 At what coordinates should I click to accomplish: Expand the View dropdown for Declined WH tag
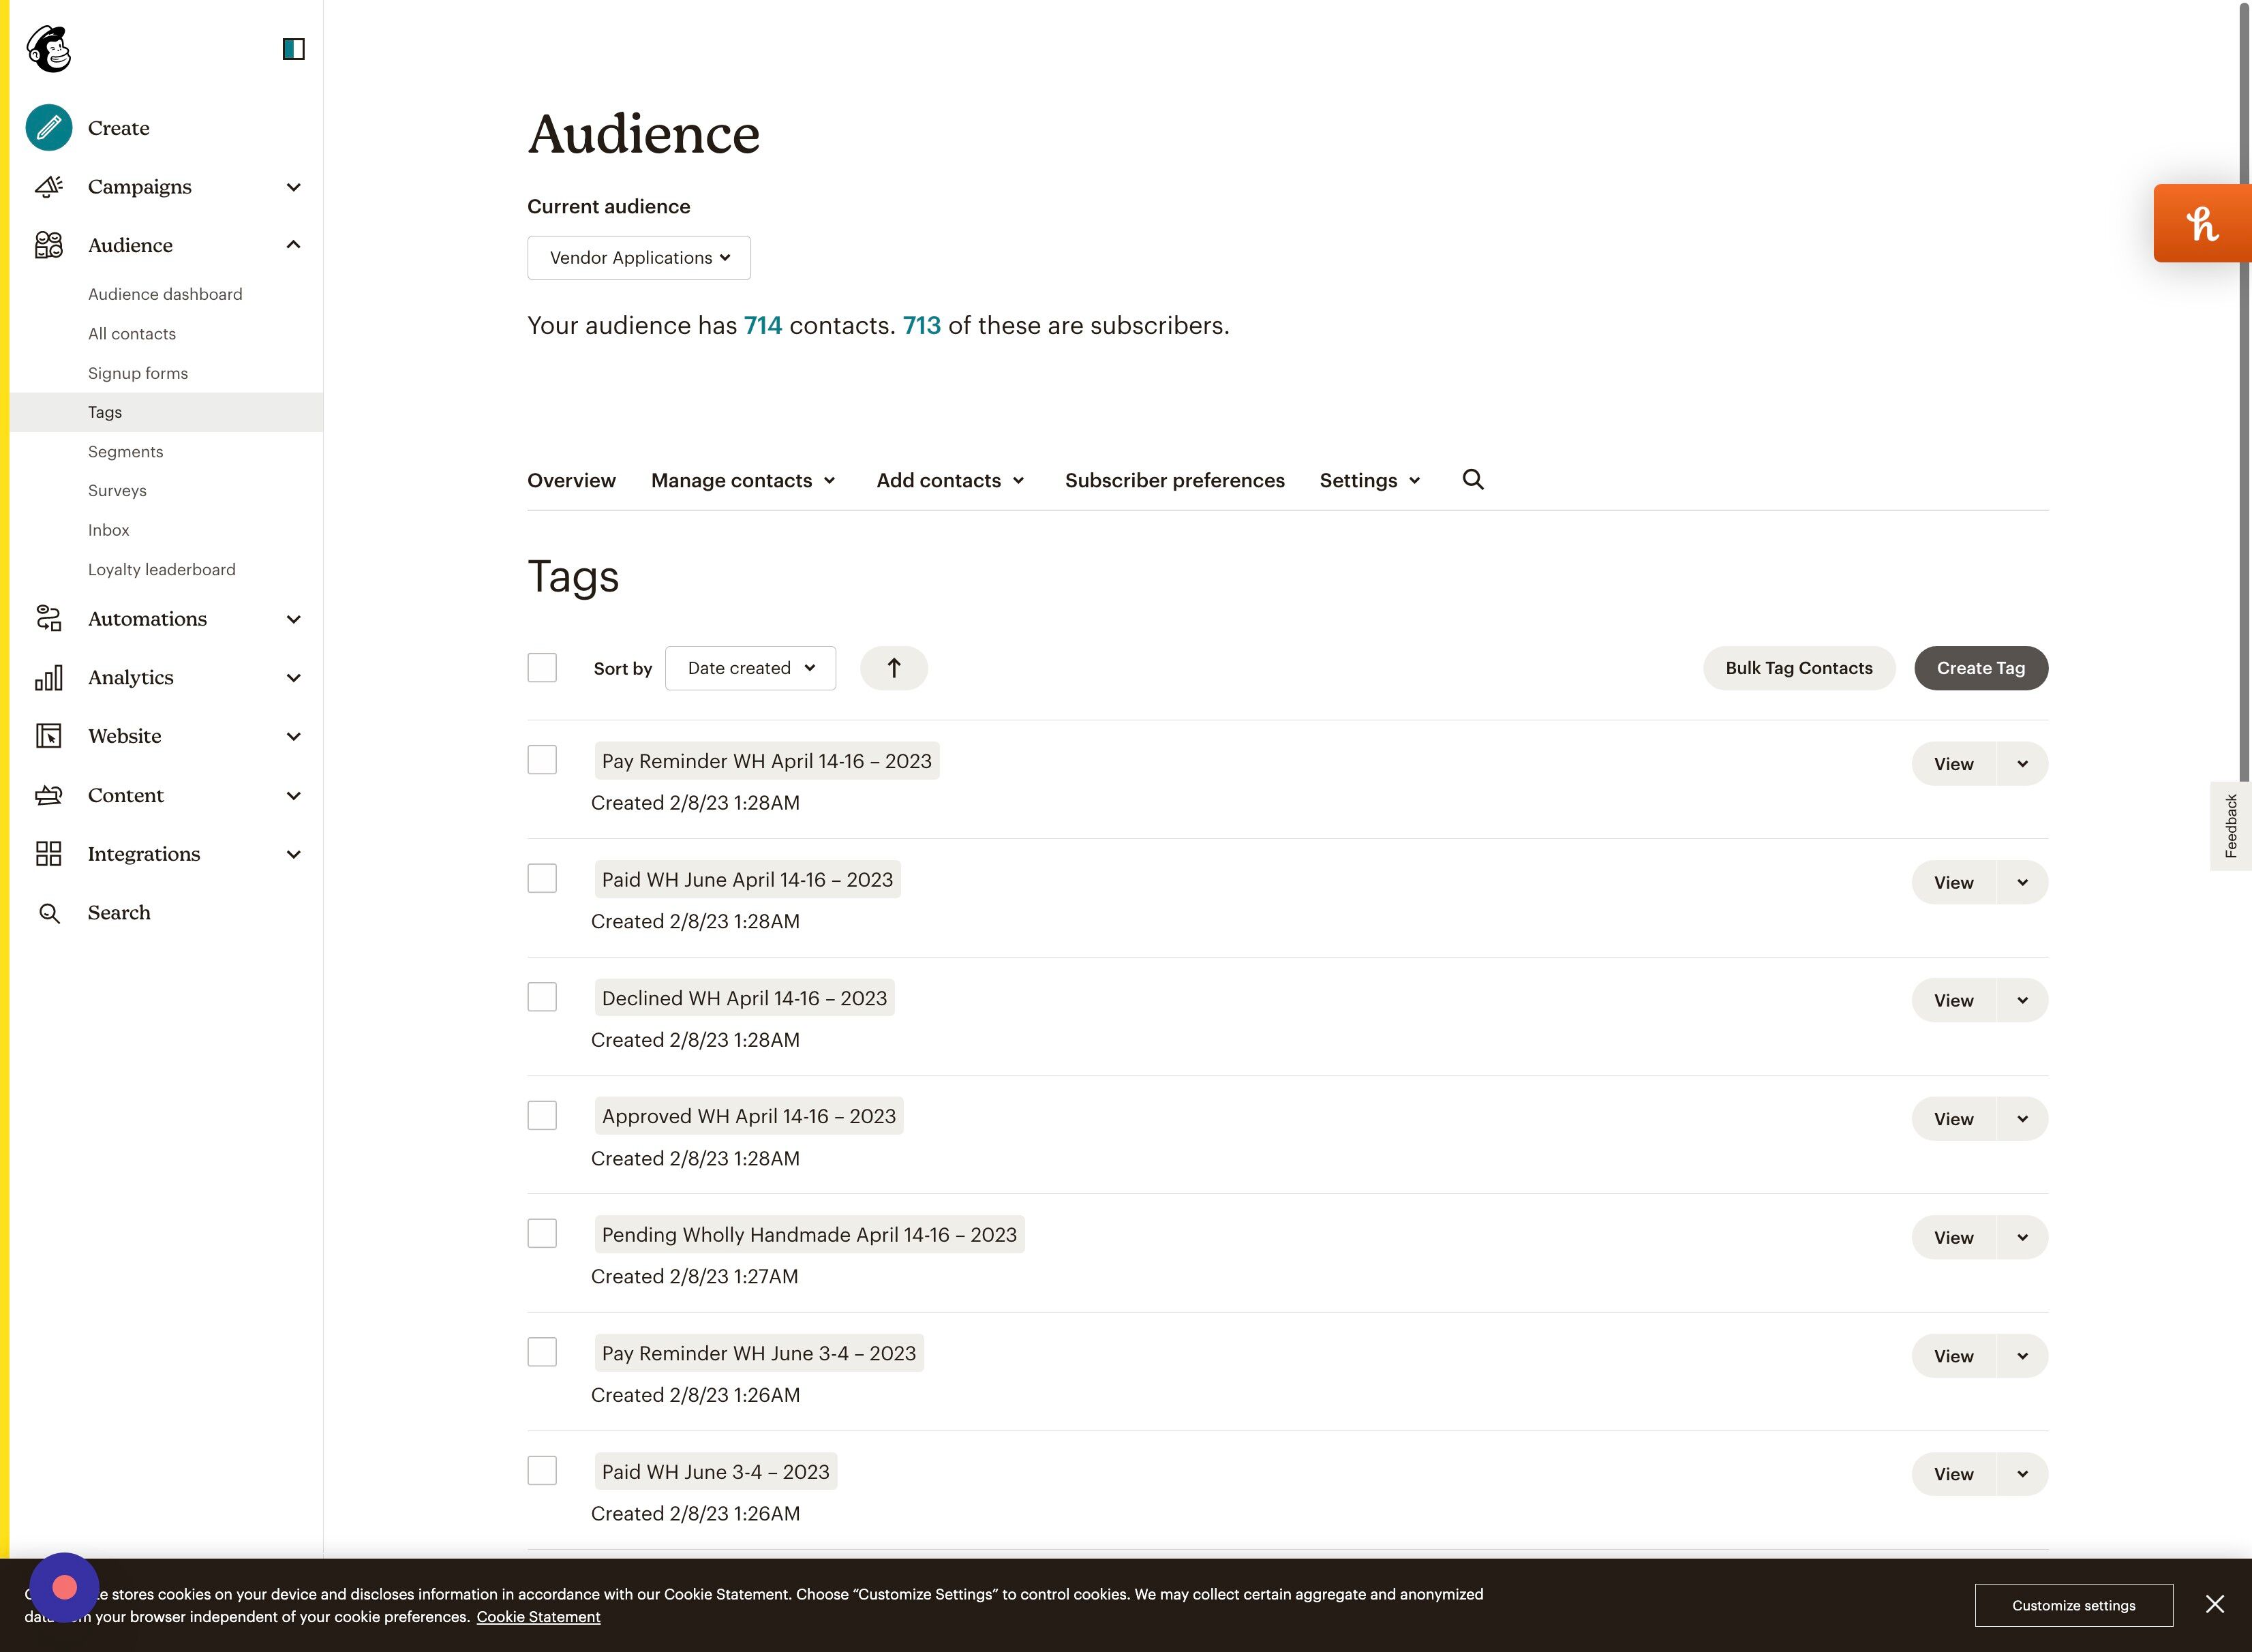point(2022,999)
